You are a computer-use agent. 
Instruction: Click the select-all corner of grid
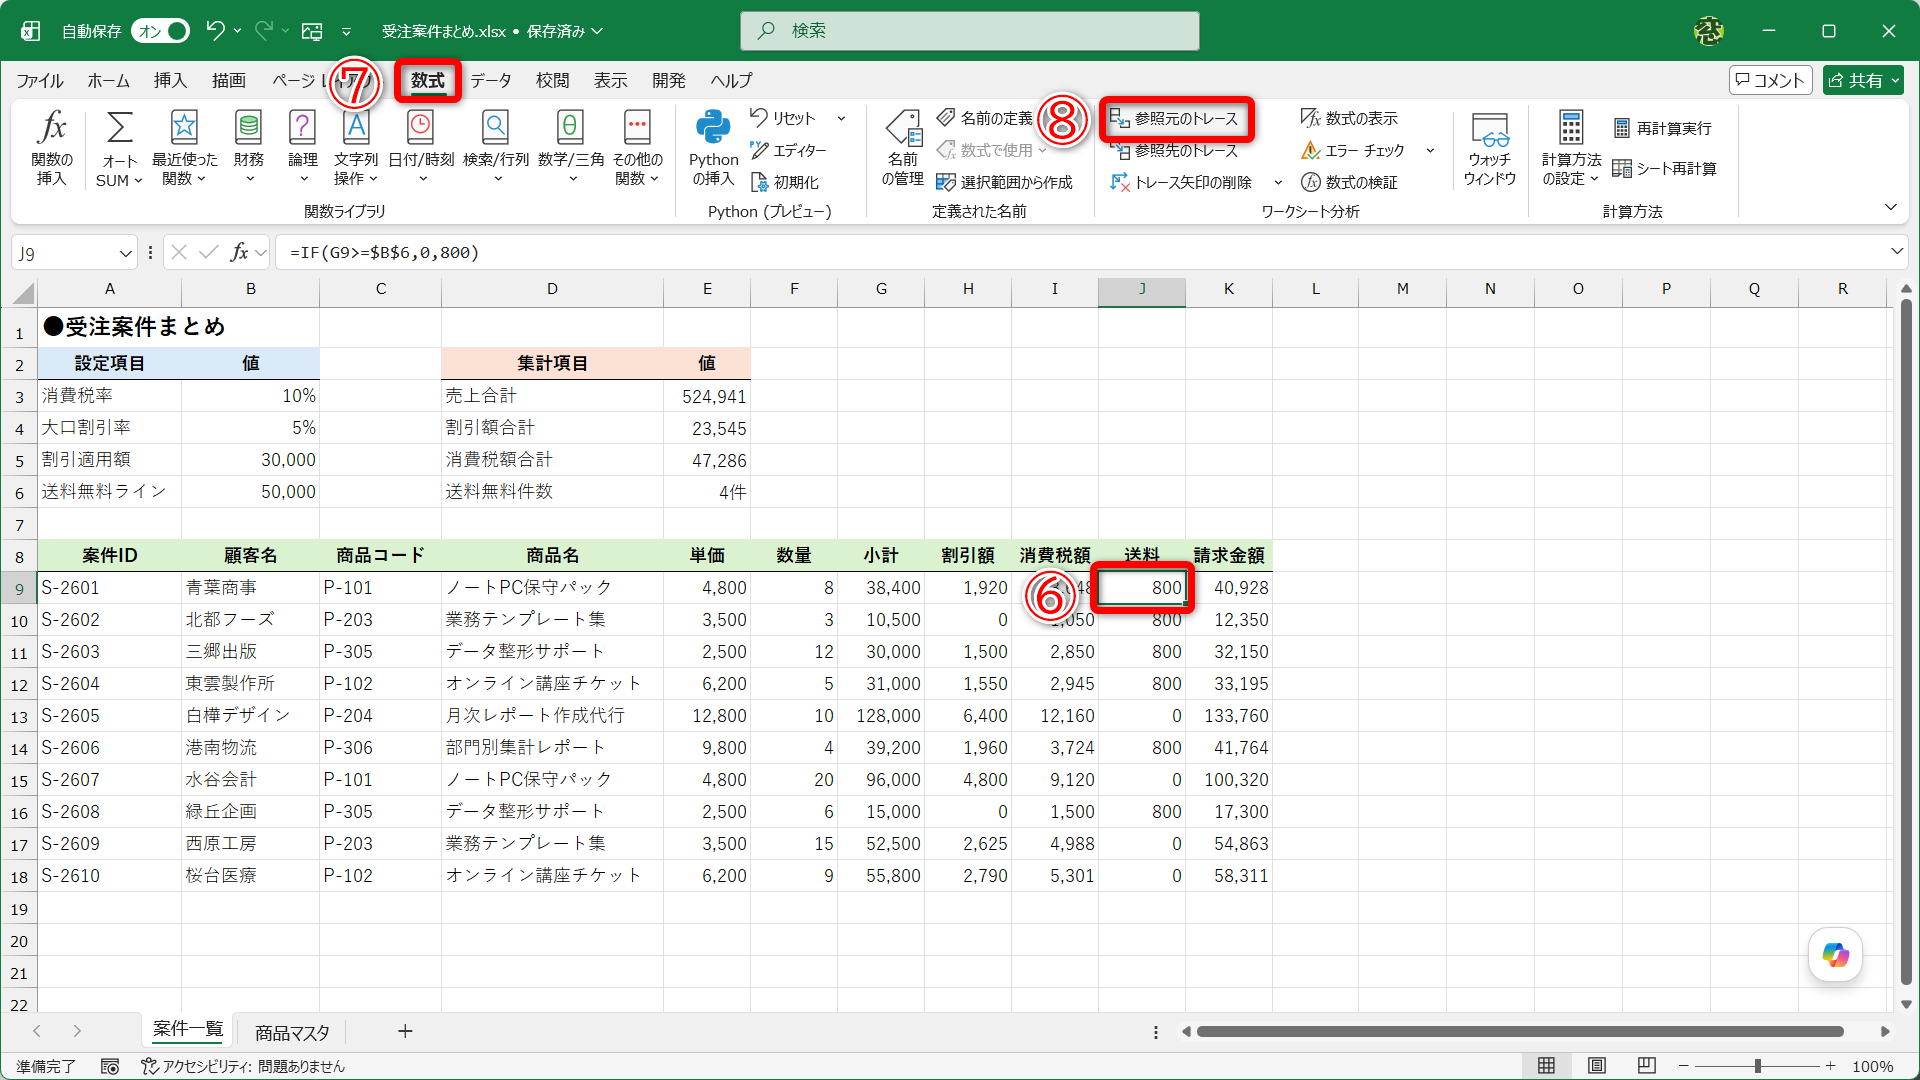tap(22, 293)
